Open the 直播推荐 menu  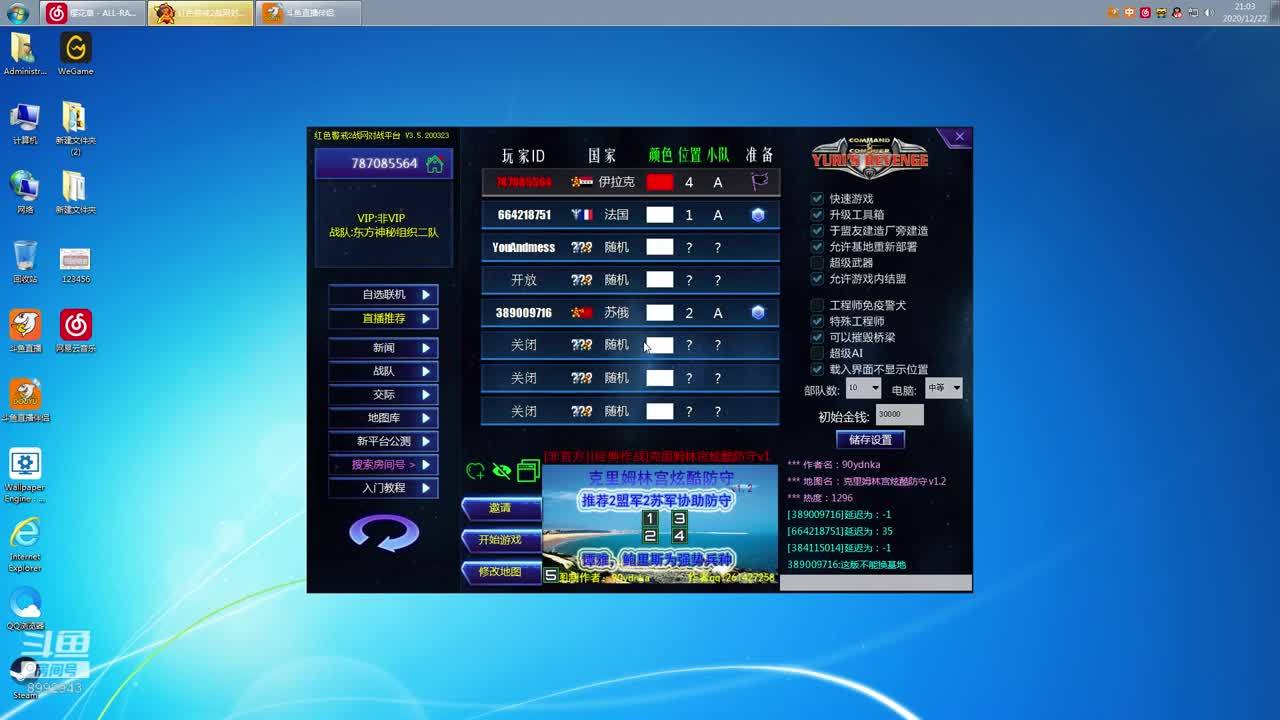[x=383, y=319]
